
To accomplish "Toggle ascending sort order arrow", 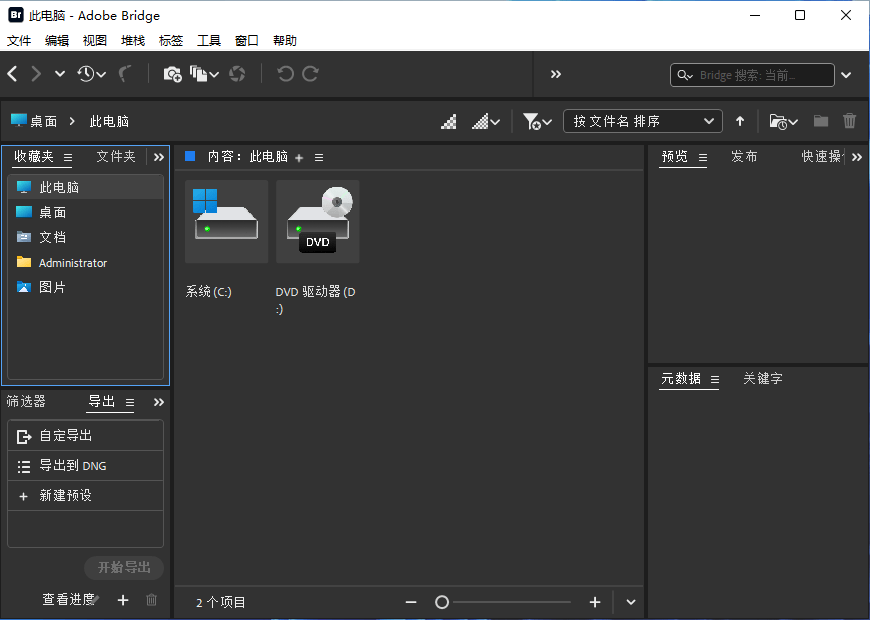I will pyautogui.click(x=739, y=121).
